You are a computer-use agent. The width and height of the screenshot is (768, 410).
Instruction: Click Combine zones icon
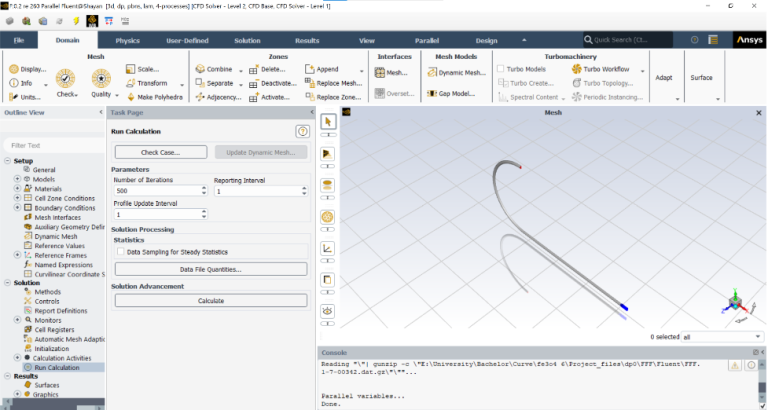pos(200,69)
